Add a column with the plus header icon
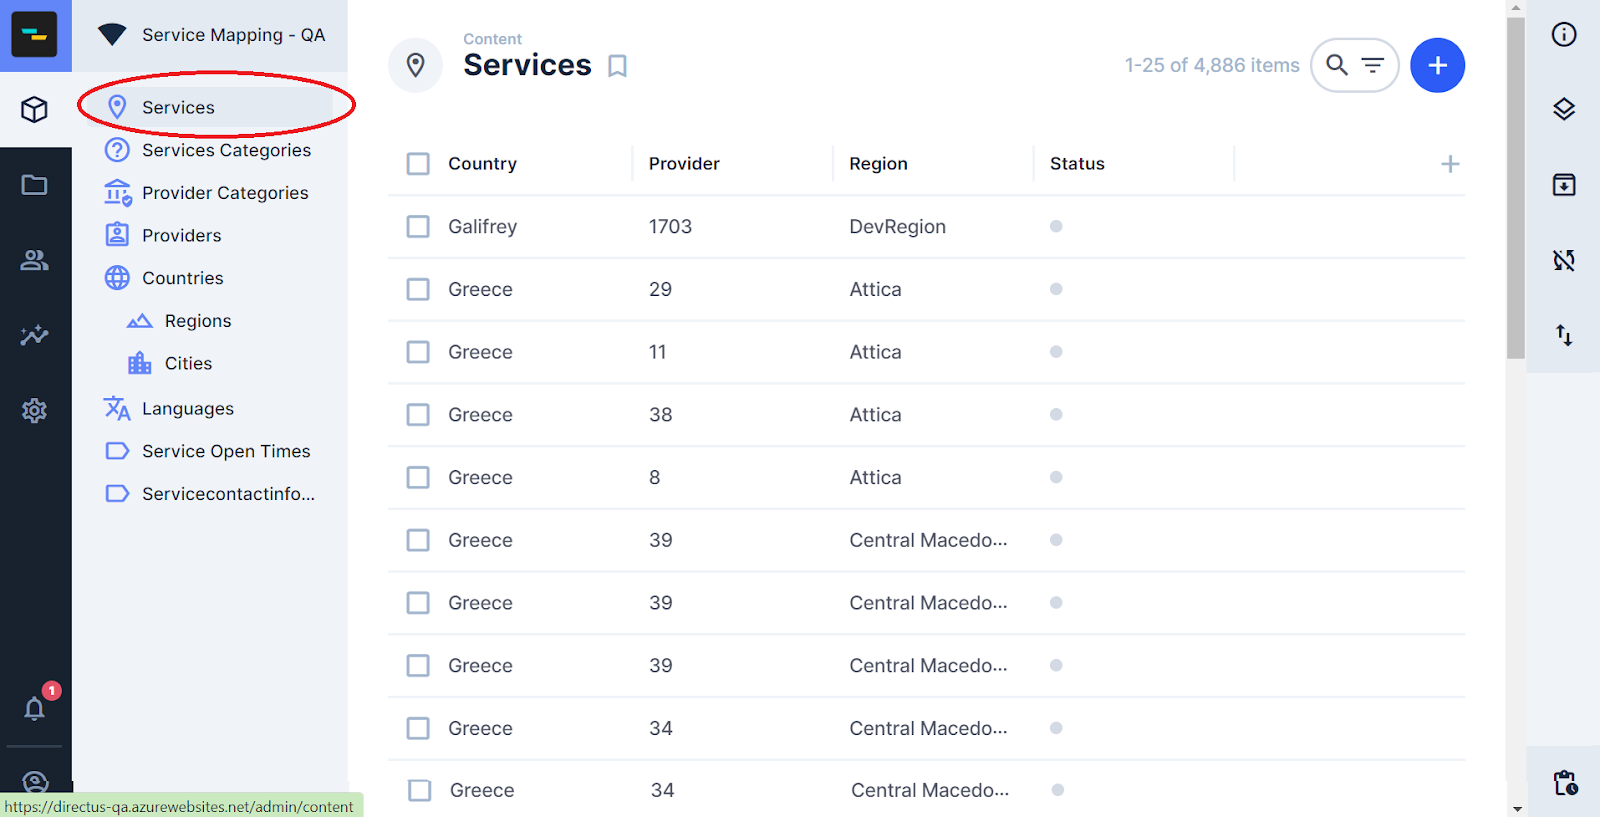The width and height of the screenshot is (1600, 817). pyautogui.click(x=1450, y=164)
